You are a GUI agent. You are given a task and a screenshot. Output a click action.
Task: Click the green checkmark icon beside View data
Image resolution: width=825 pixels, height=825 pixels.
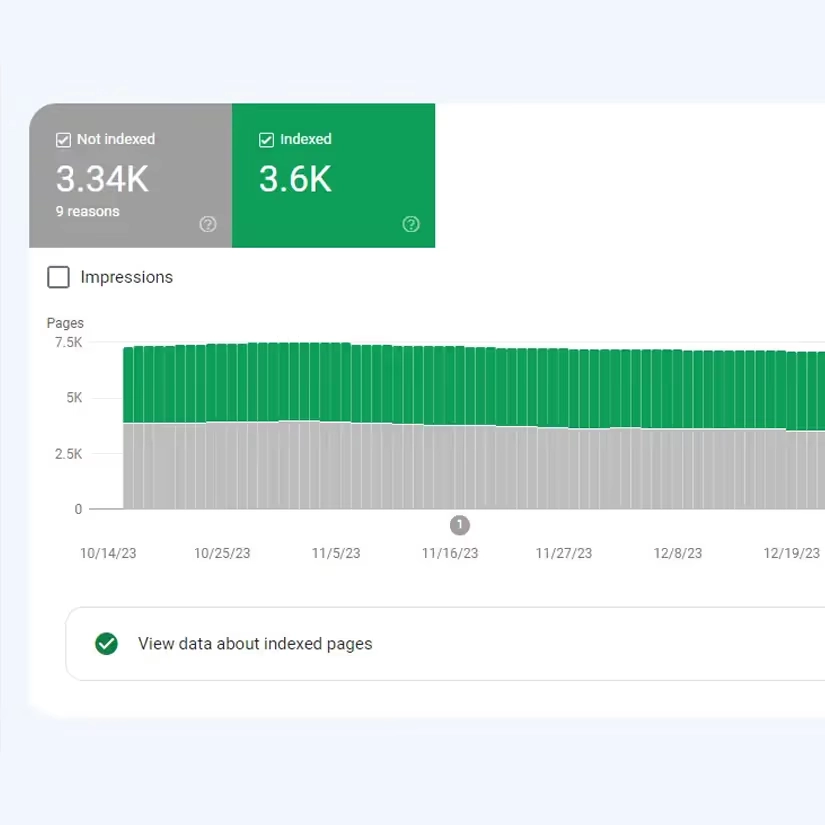(106, 643)
